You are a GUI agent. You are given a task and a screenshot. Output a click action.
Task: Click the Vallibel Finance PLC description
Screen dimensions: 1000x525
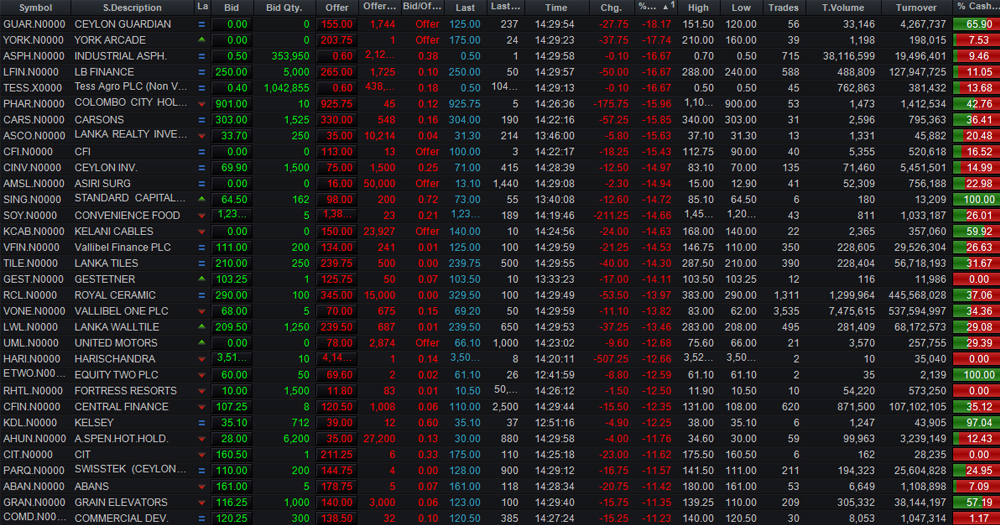[122, 248]
